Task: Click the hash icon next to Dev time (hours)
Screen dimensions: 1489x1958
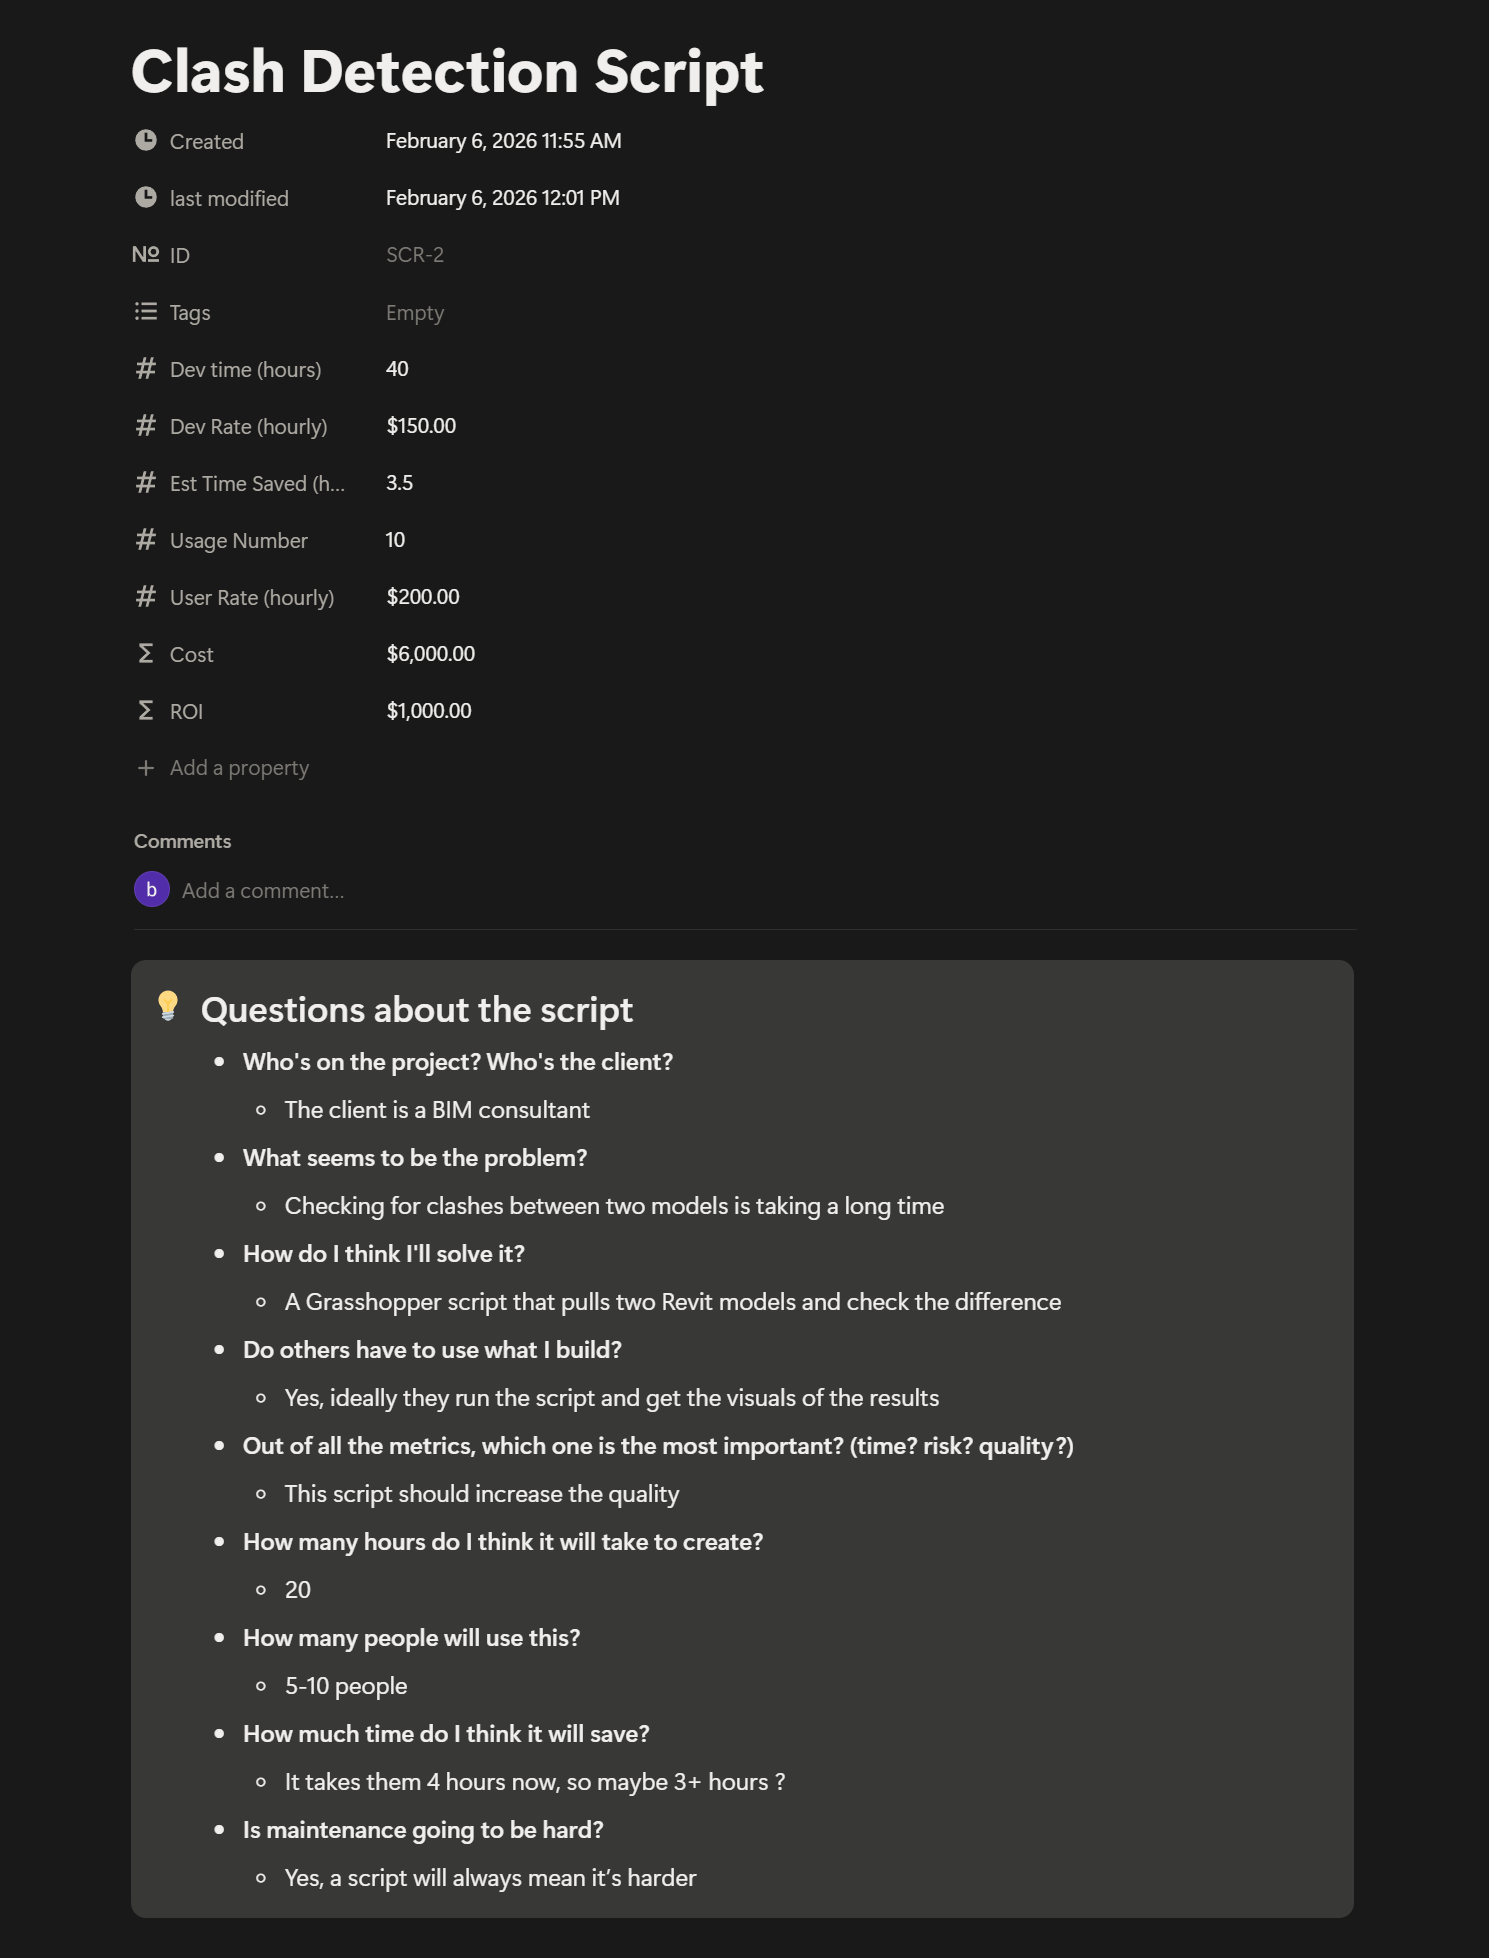Action: point(146,369)
